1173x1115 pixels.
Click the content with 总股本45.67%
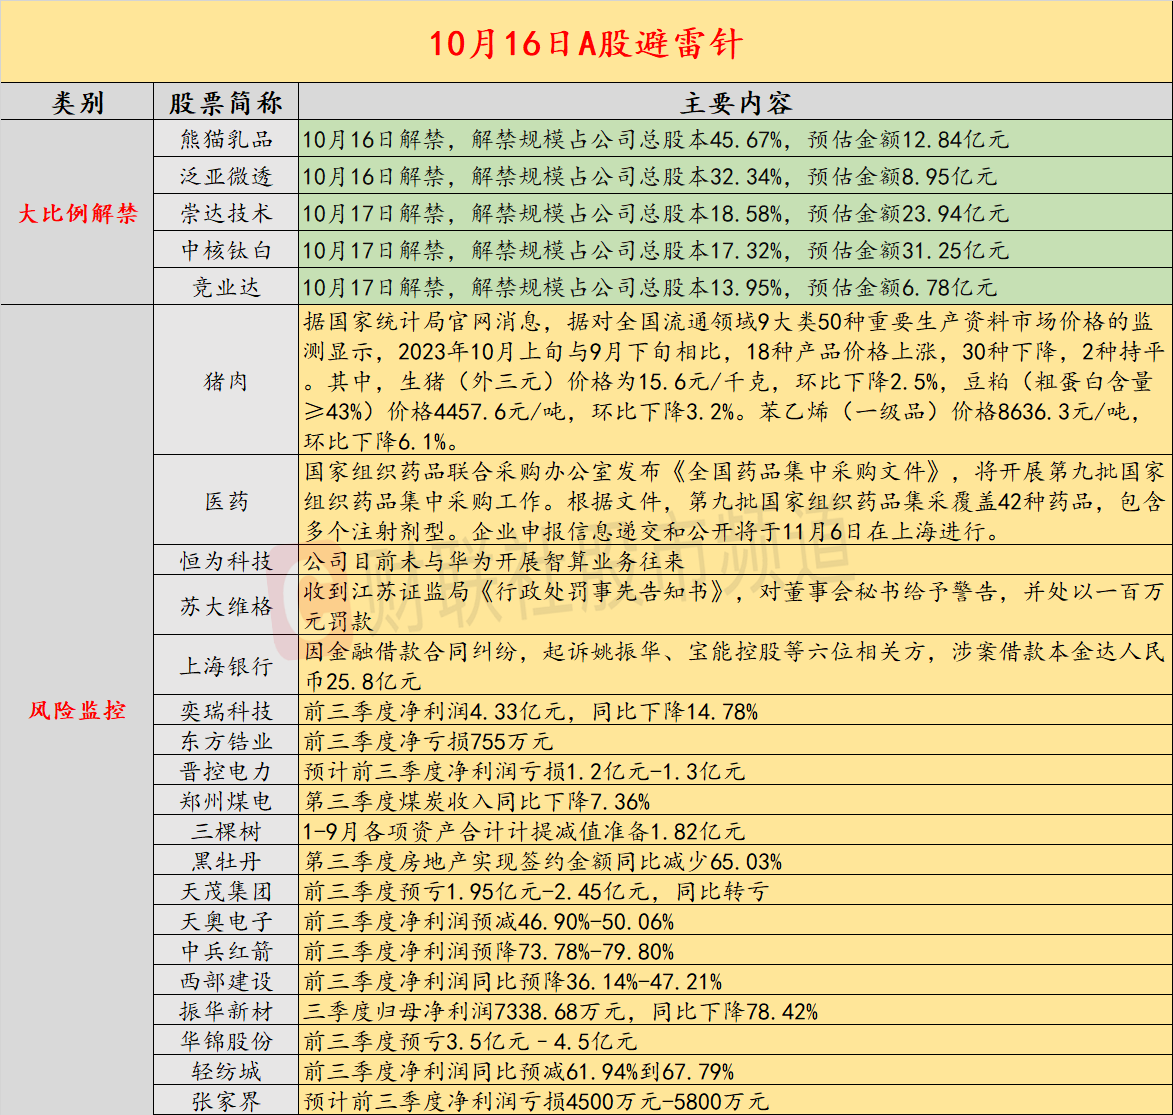(735, 139)
